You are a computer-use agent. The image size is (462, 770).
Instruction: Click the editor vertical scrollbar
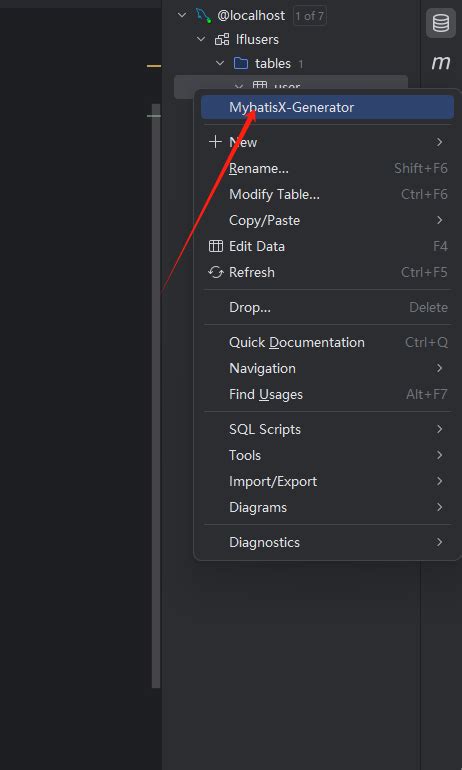pos(156,396)
